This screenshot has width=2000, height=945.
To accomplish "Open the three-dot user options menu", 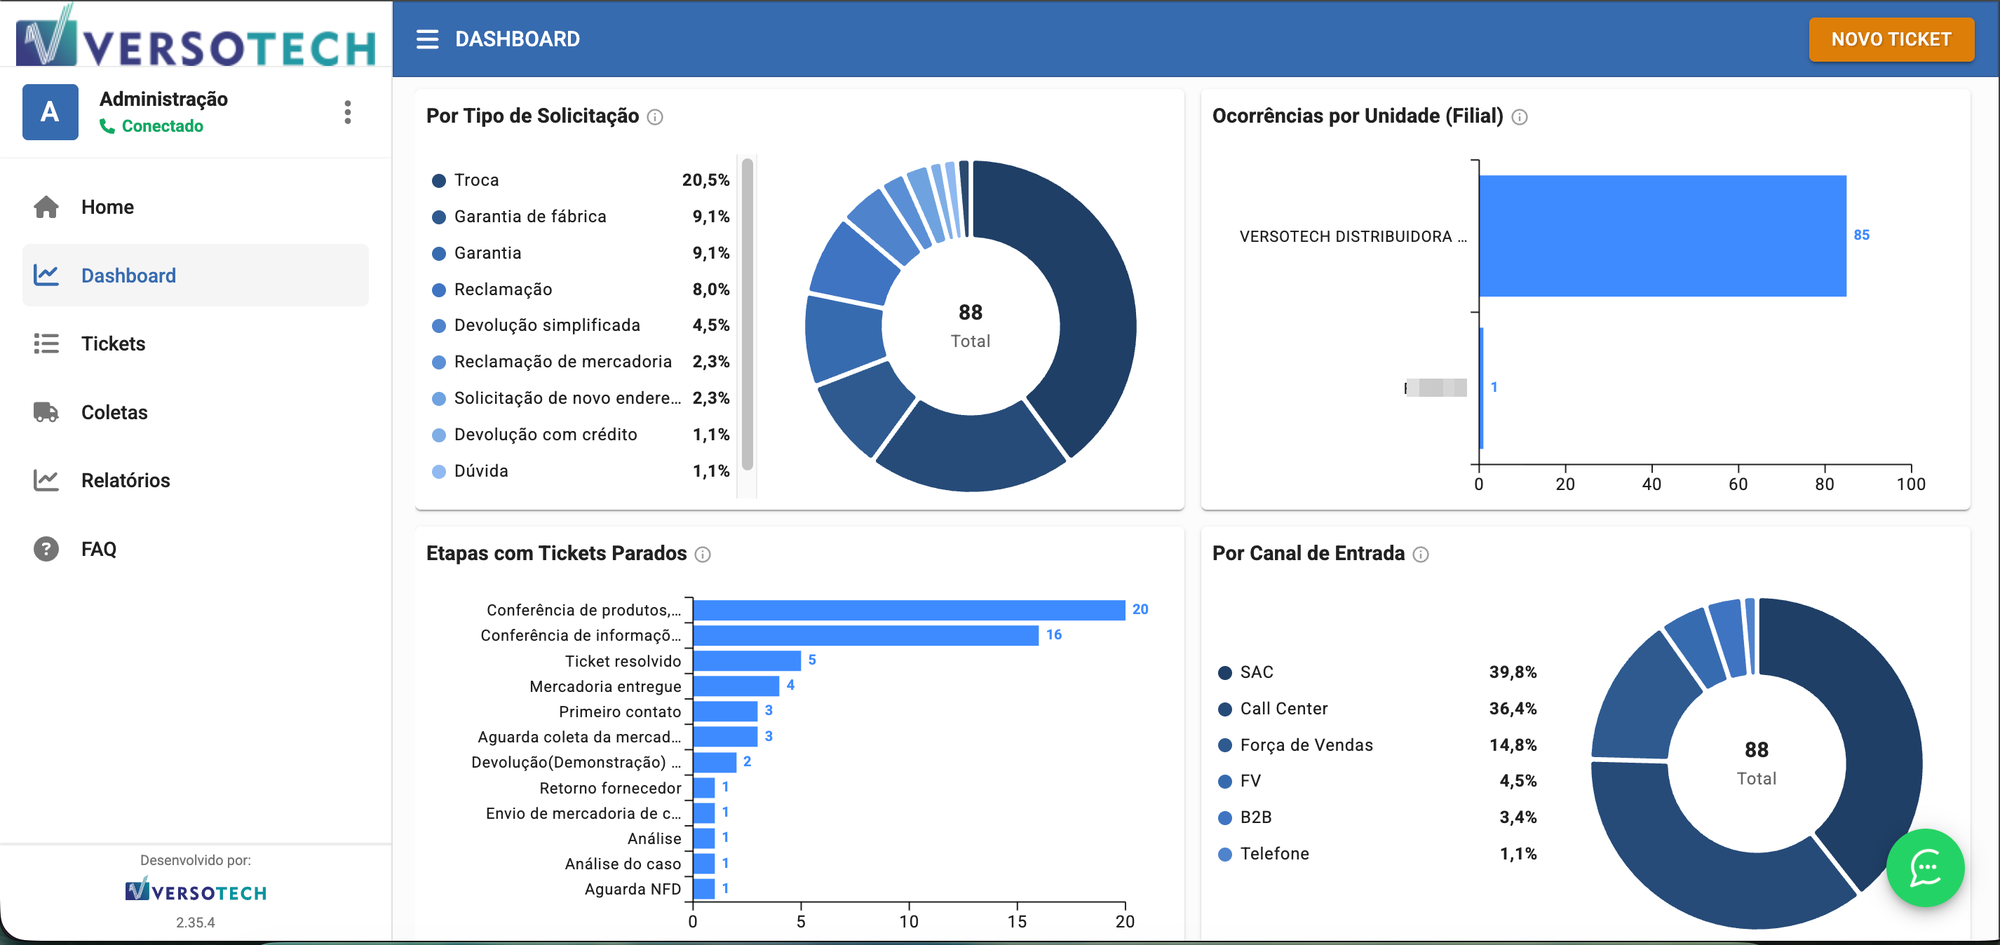I will 348,112.
